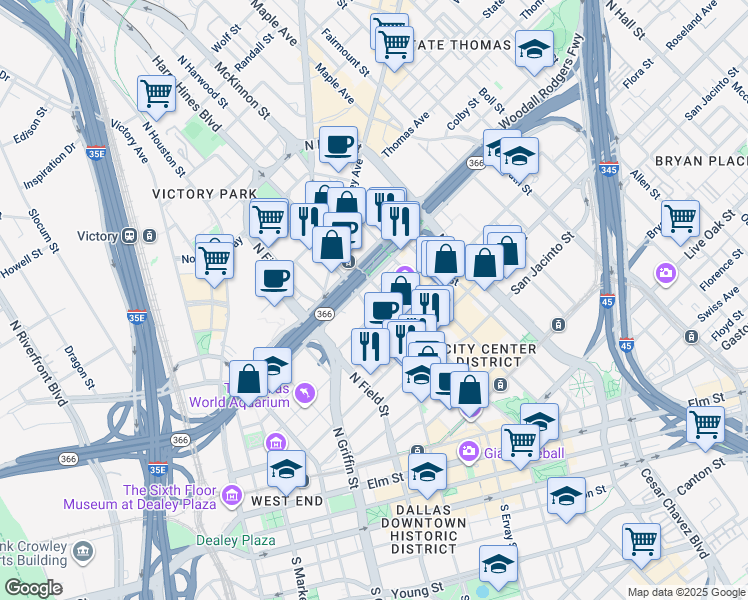Open the graduation cap marker at West End
Image resolution: width=748 pixels, height=600 pixels.
point(286,469)
